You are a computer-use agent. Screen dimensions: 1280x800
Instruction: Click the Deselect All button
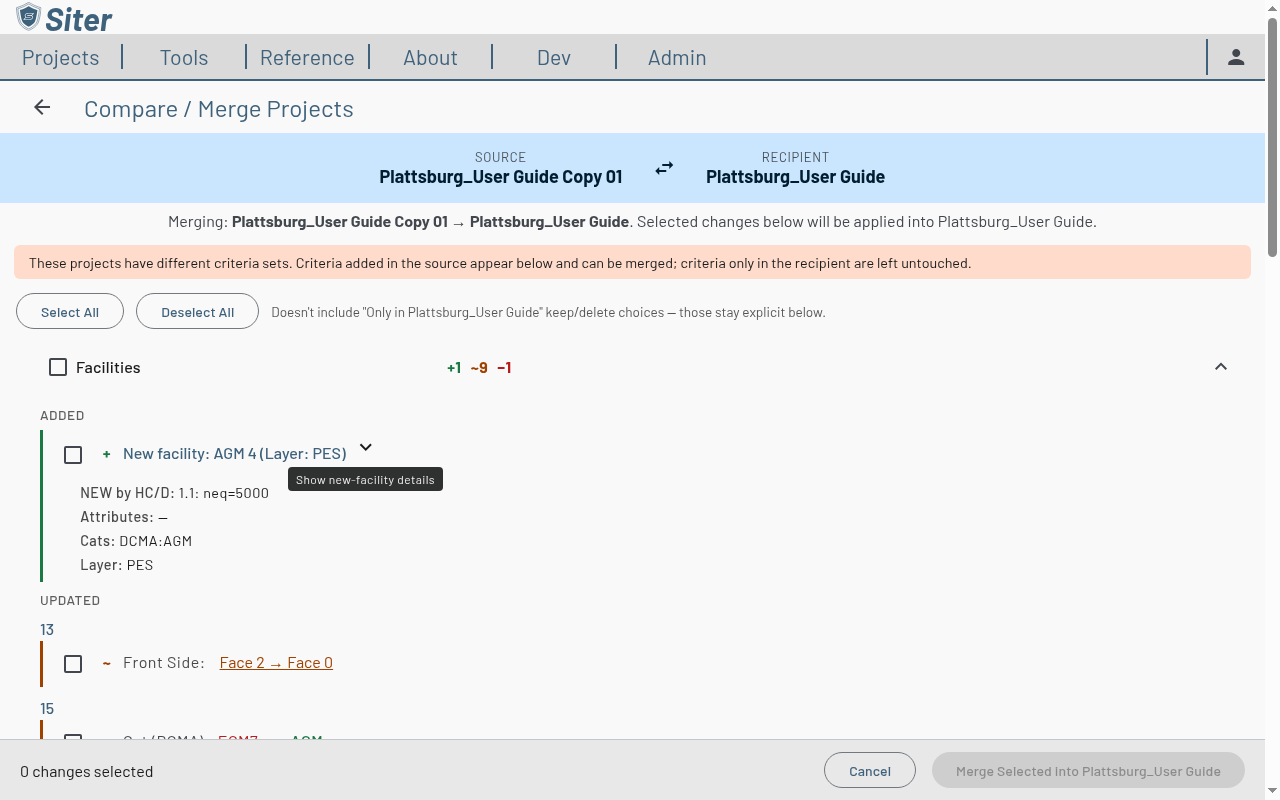click(197, 312)
